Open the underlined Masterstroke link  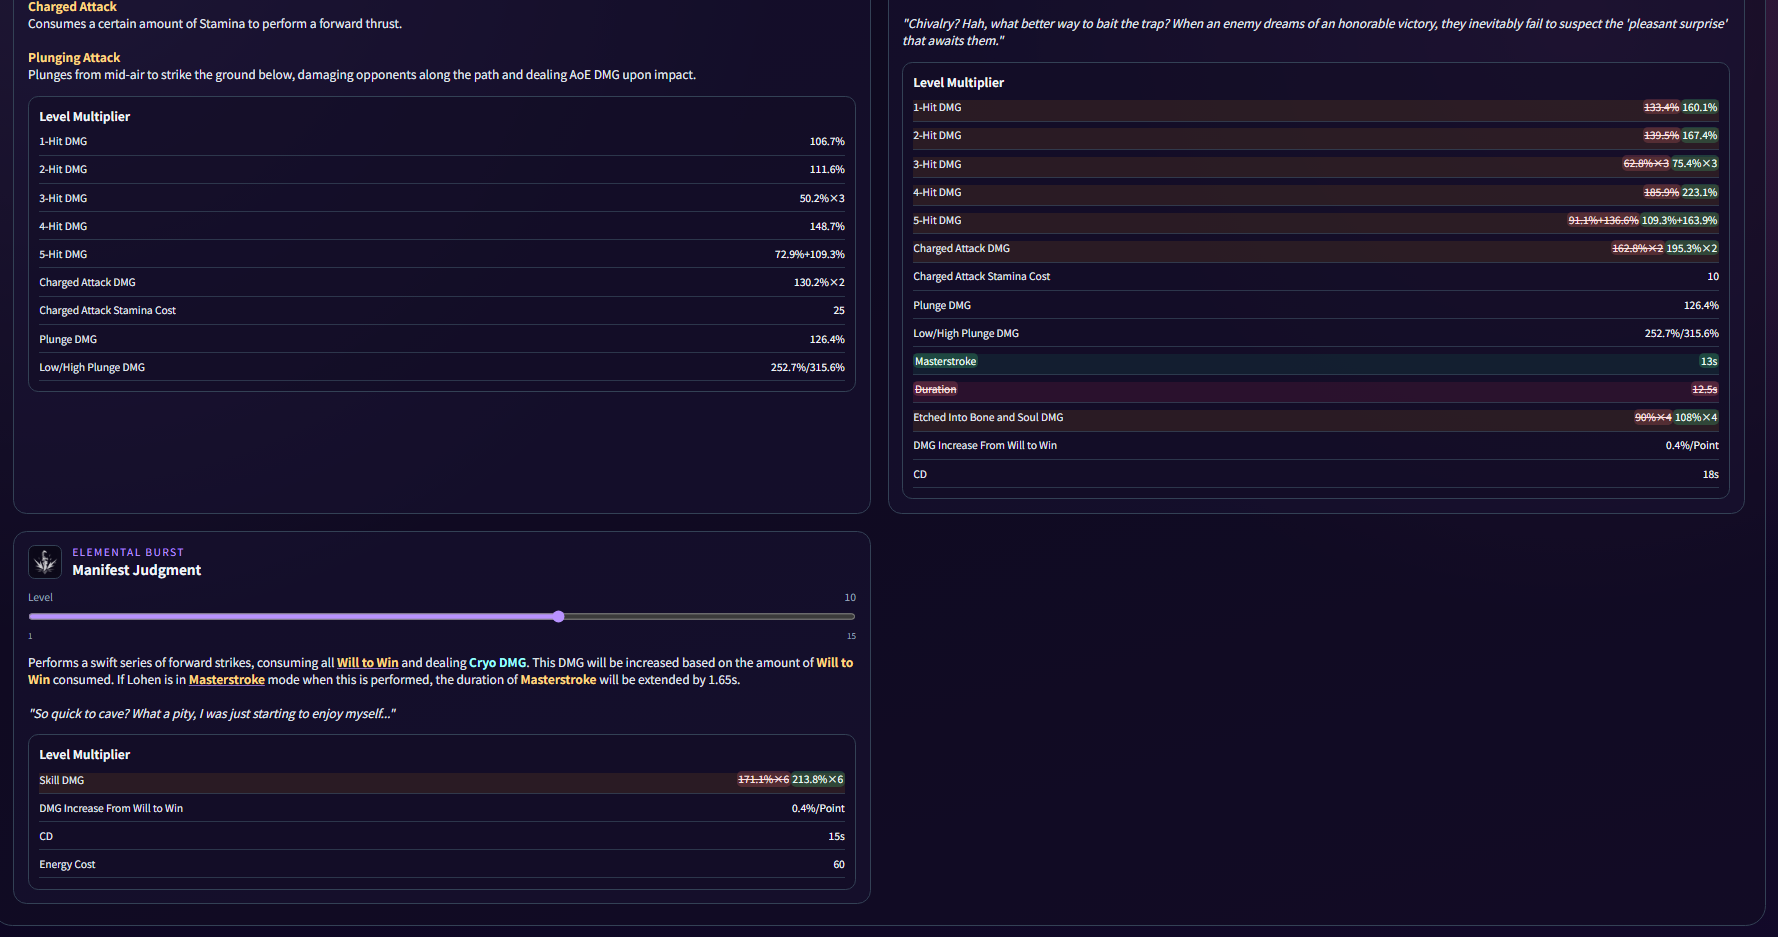[x=227, y=680]
